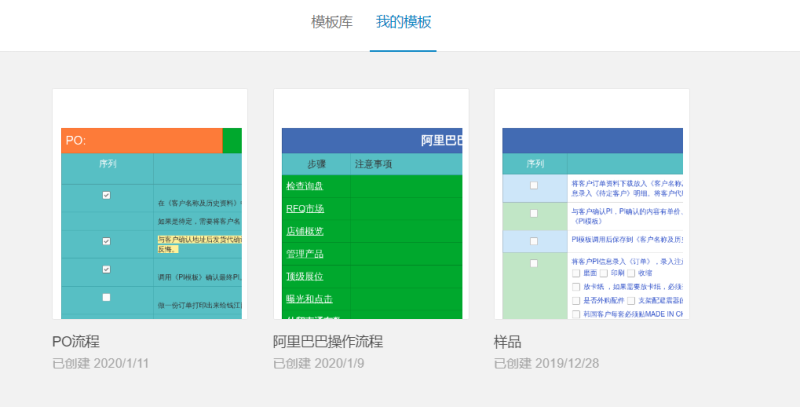Click the RFQ市场 link in preview

tap(305, 209)
